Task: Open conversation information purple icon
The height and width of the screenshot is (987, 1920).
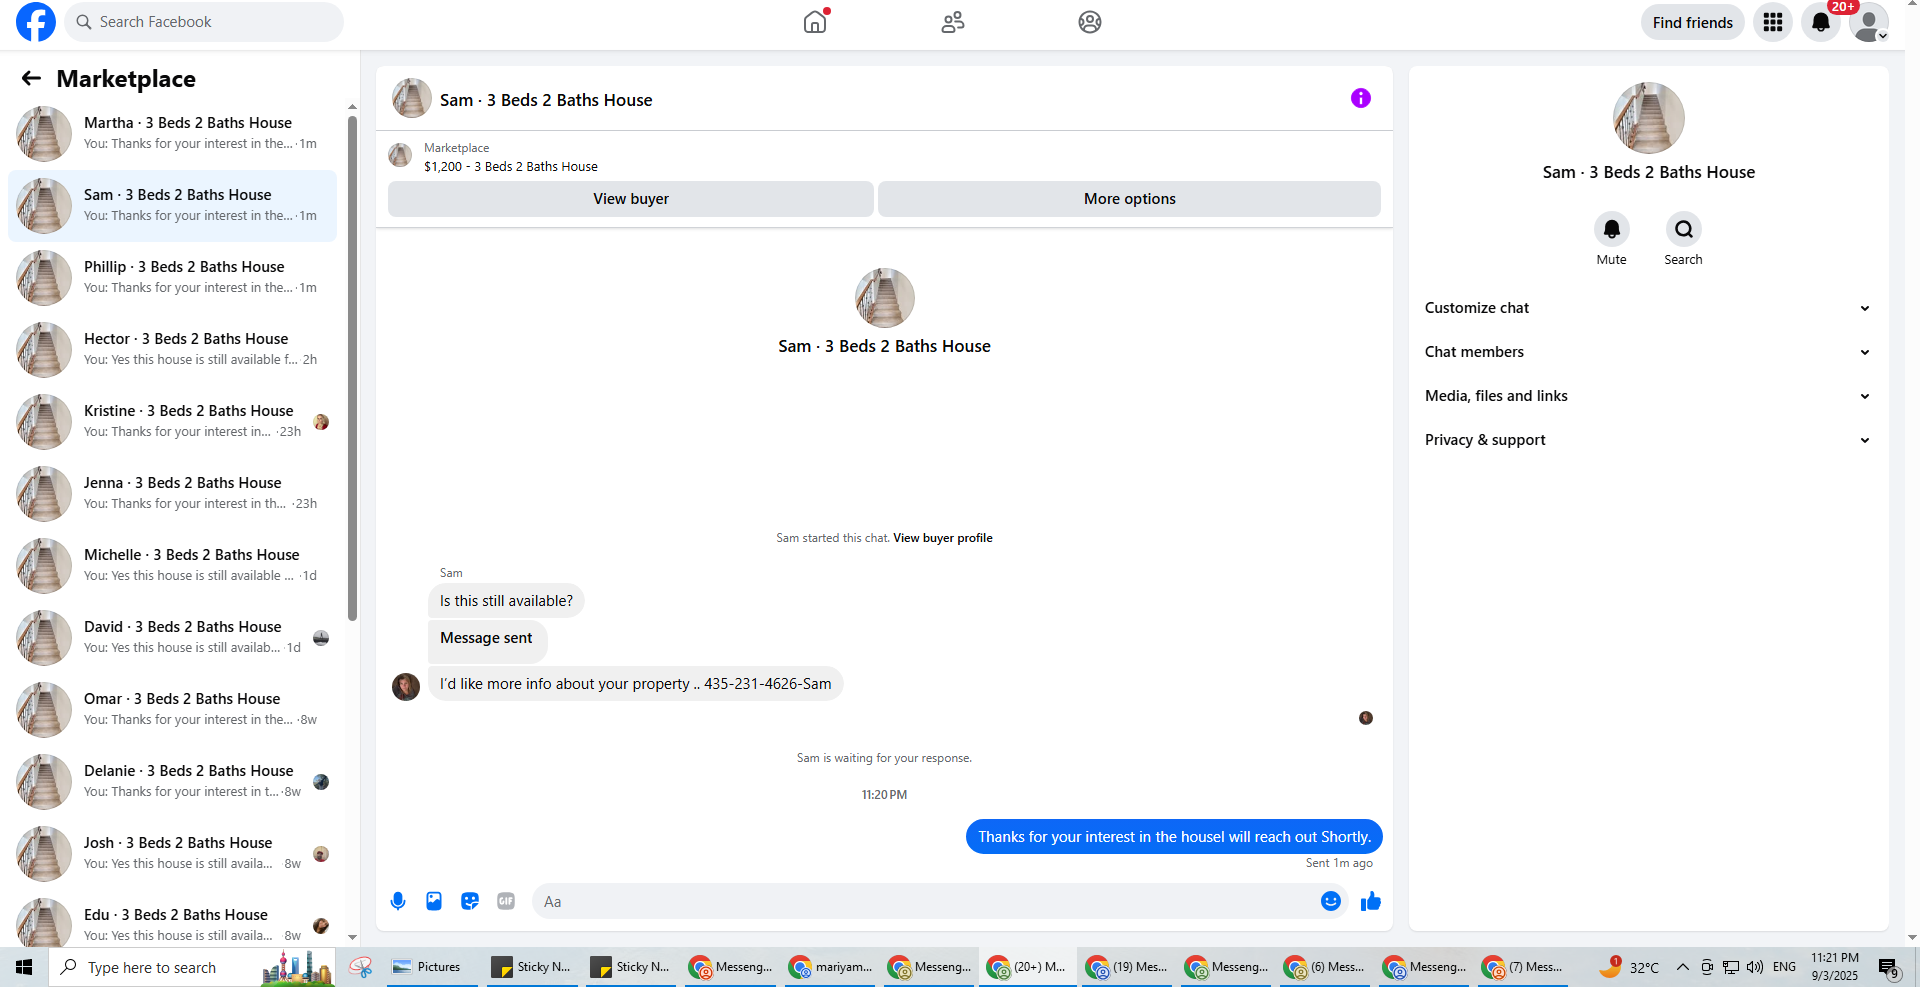Action: point(1361,98)
